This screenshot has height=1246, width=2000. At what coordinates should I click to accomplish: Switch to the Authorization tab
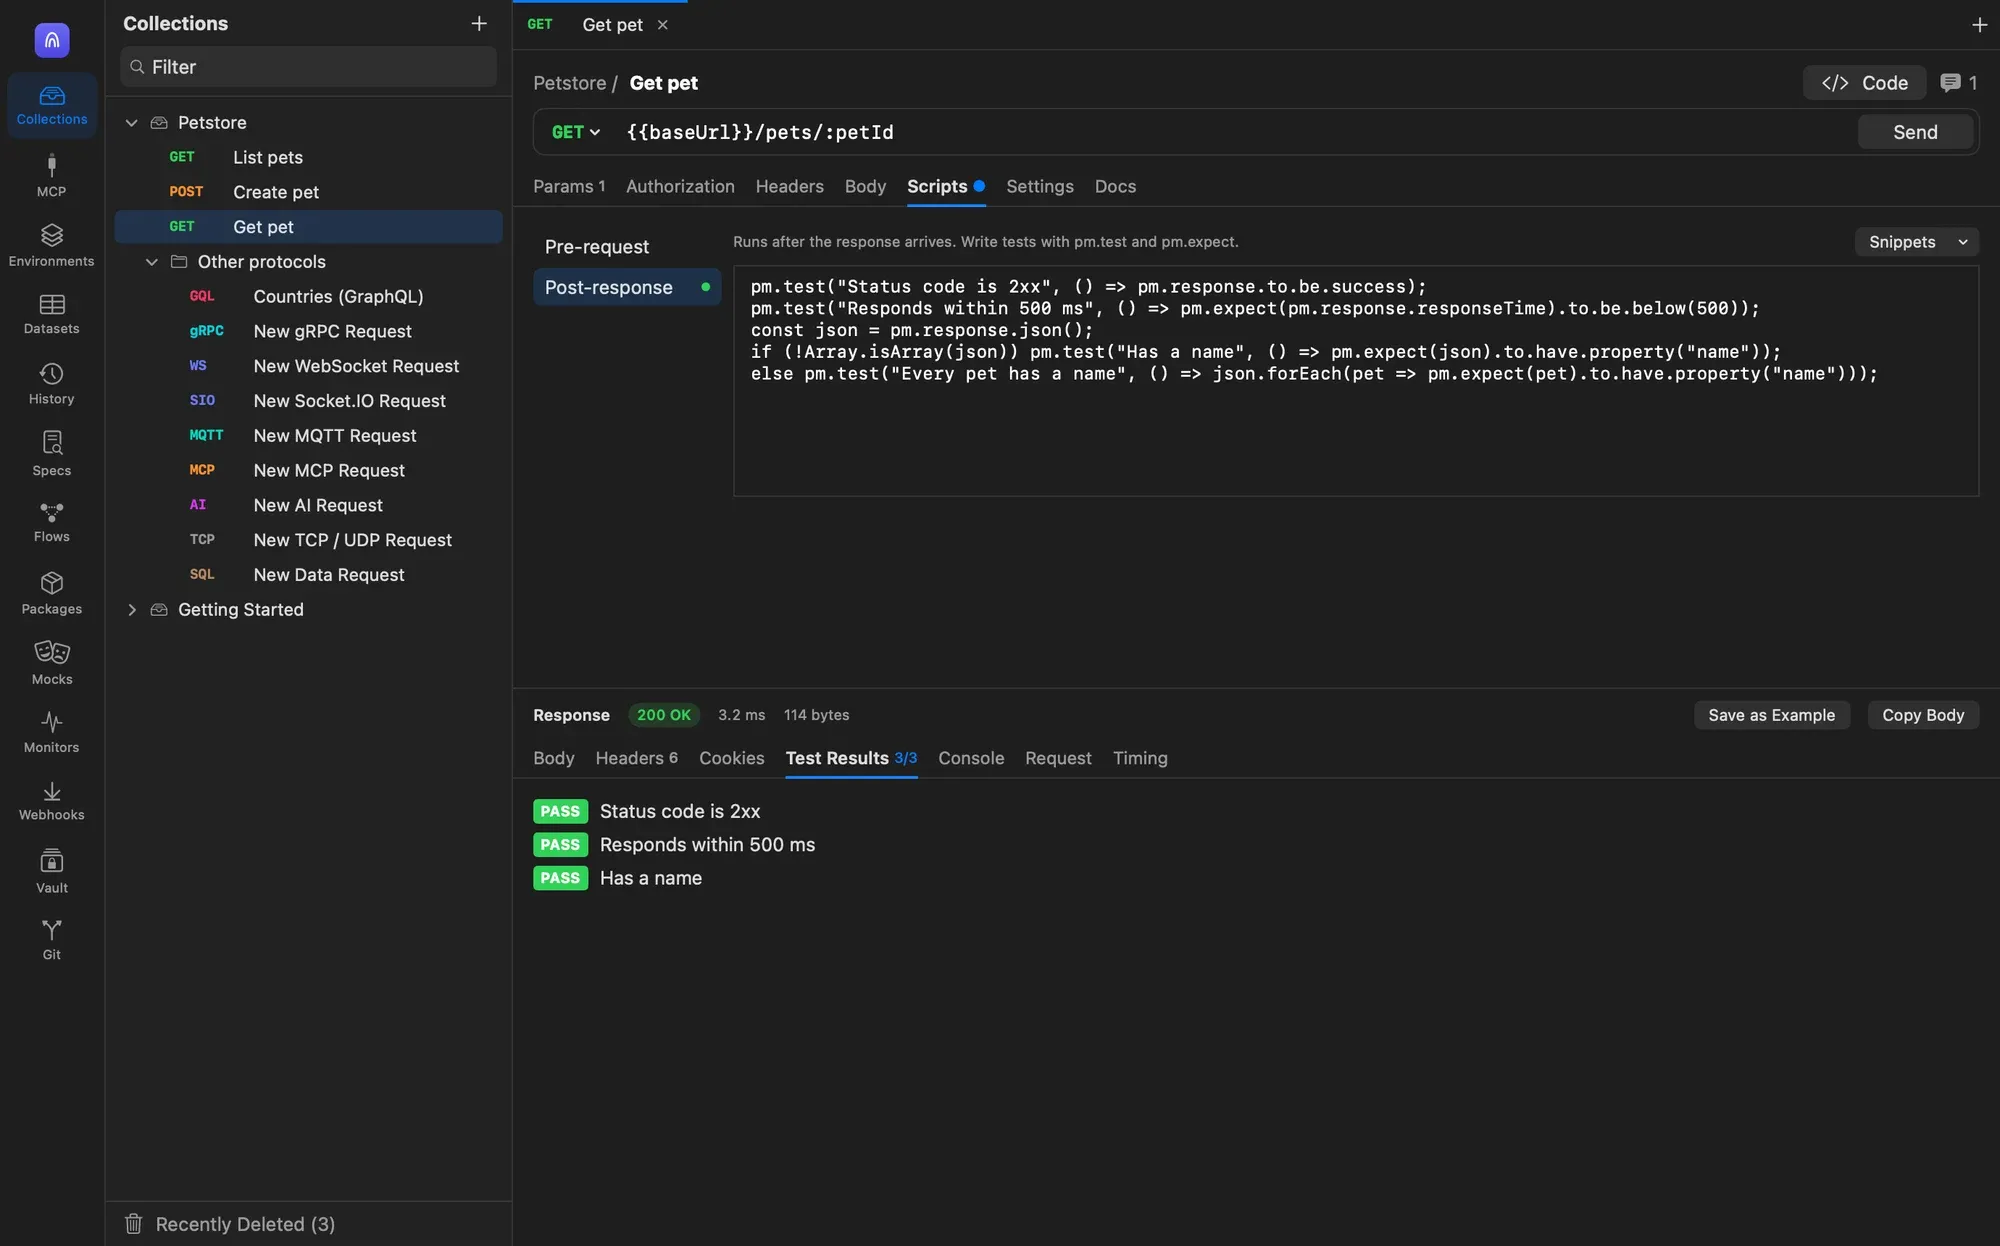point(680,187)
